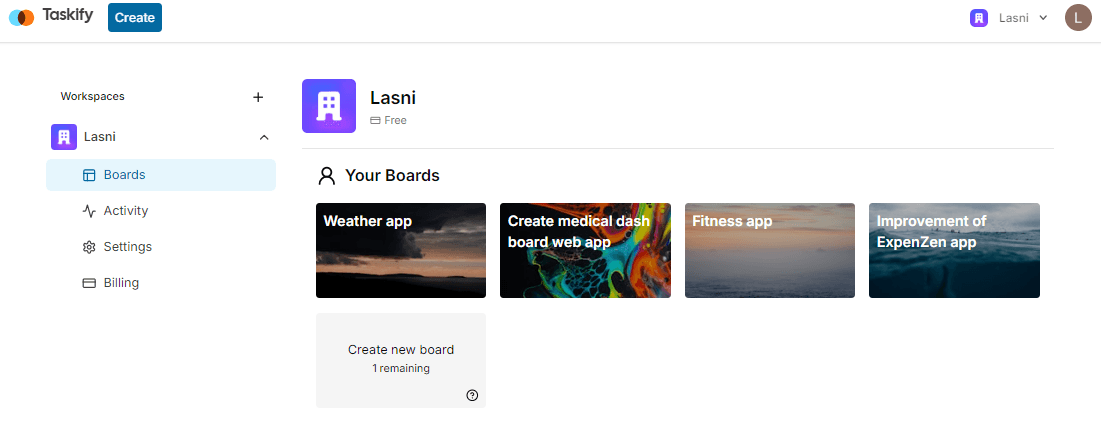Add a new workspace with plus icon
Screen dimensions: 1101x432
(258, 97)
